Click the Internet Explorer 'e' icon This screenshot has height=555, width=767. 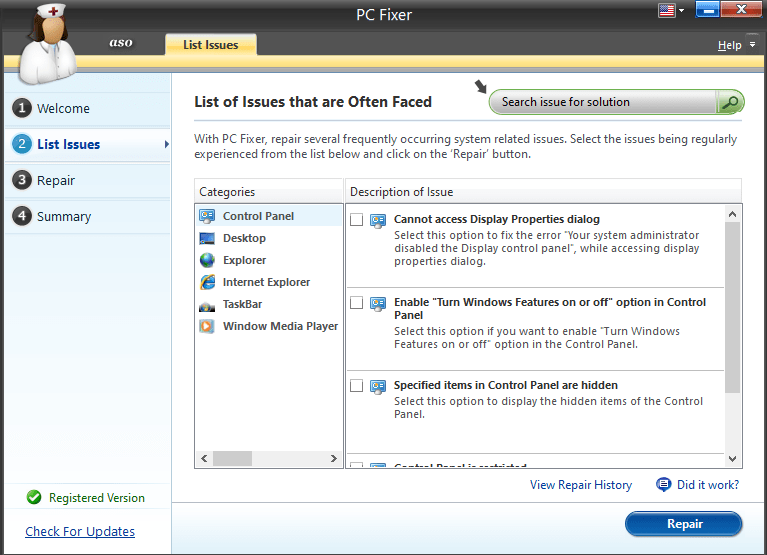coord(207,282)
